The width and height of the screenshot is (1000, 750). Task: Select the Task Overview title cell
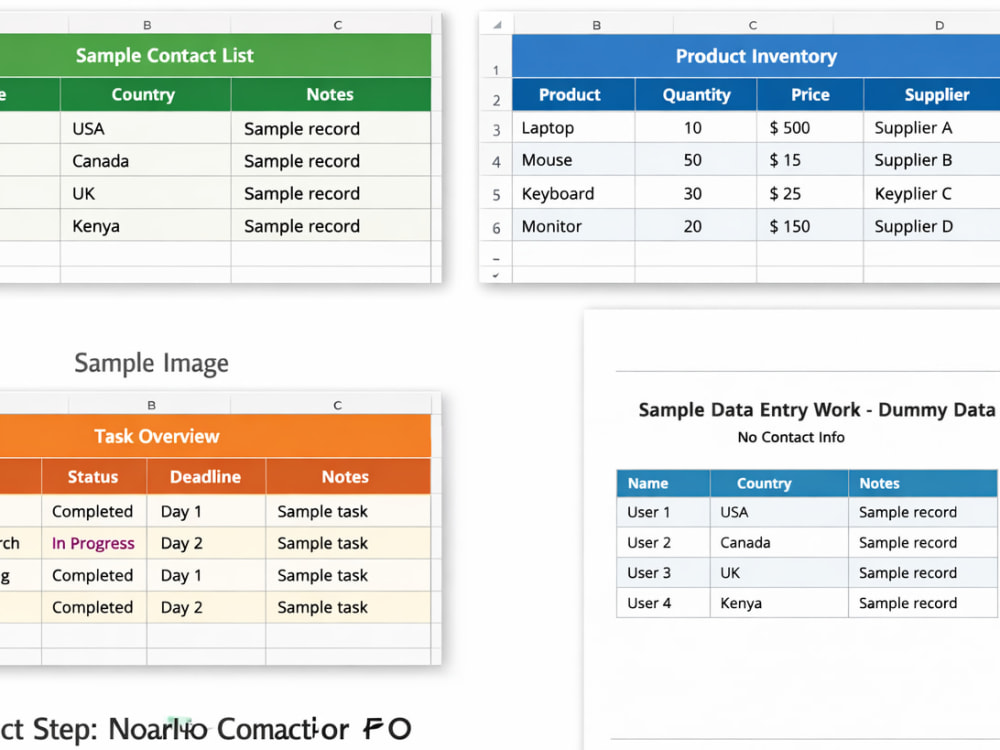216,436
